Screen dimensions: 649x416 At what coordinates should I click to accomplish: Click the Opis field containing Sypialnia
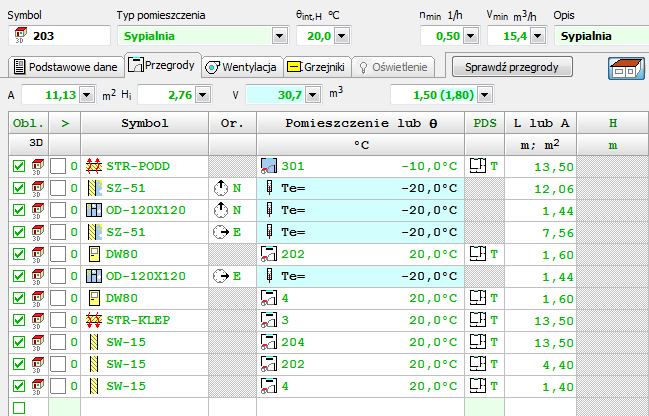point(601,36)
